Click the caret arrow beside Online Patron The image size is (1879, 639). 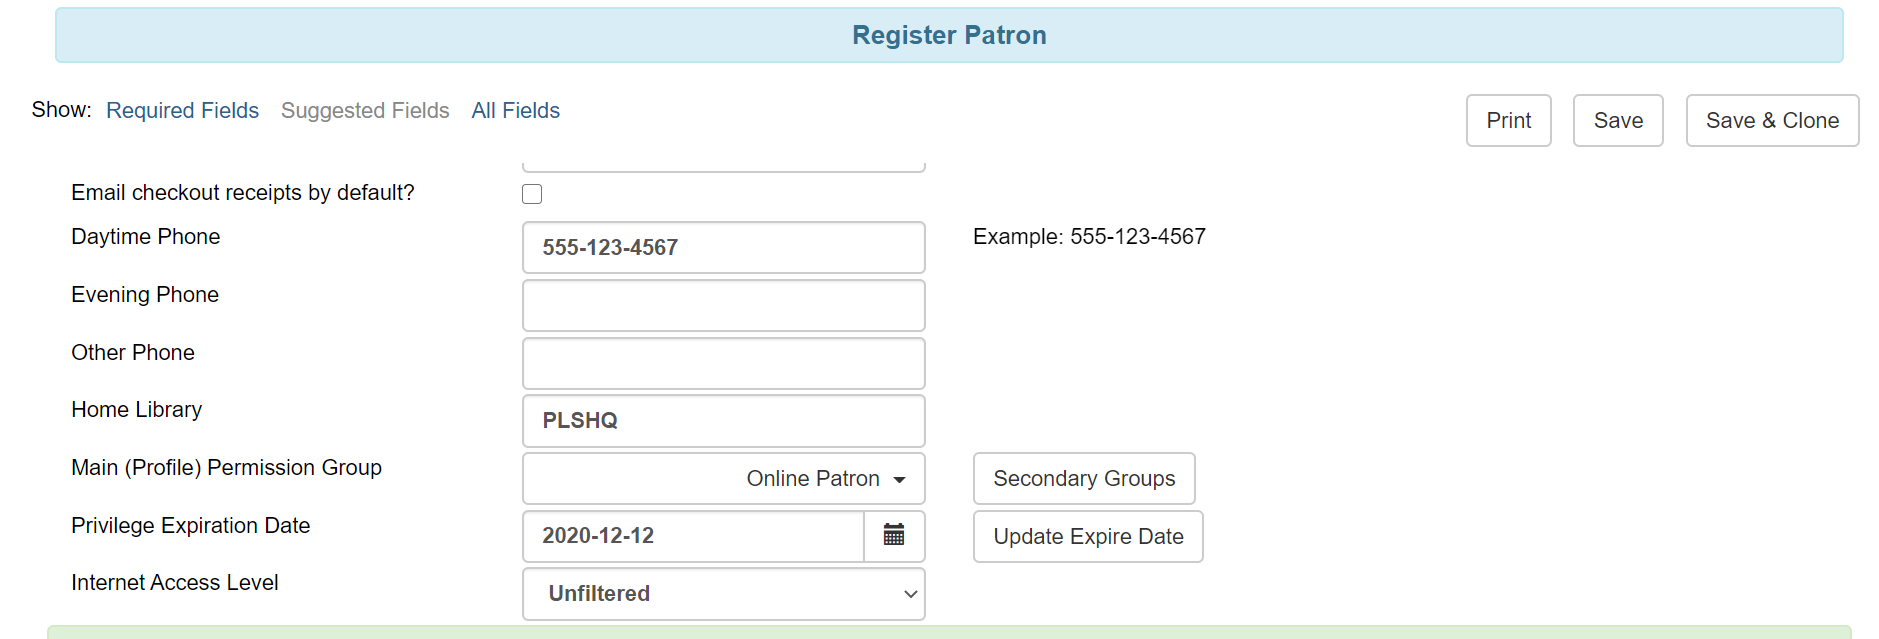tap(899, 480)
